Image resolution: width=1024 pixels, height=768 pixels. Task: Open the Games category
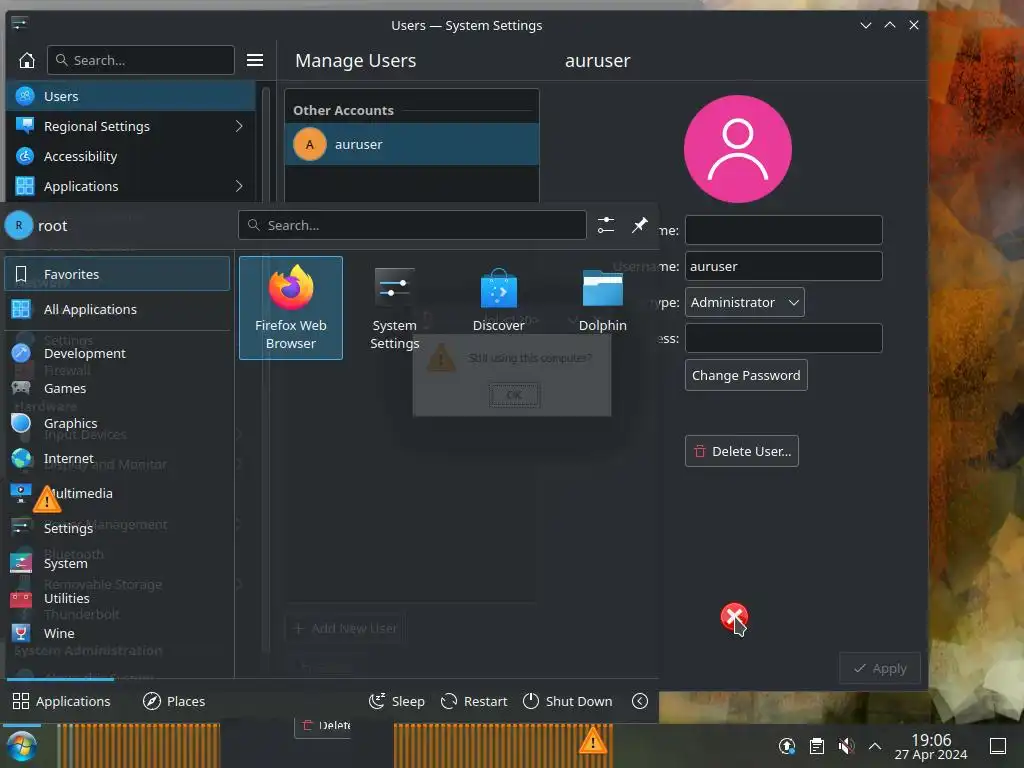pos(118,388)
